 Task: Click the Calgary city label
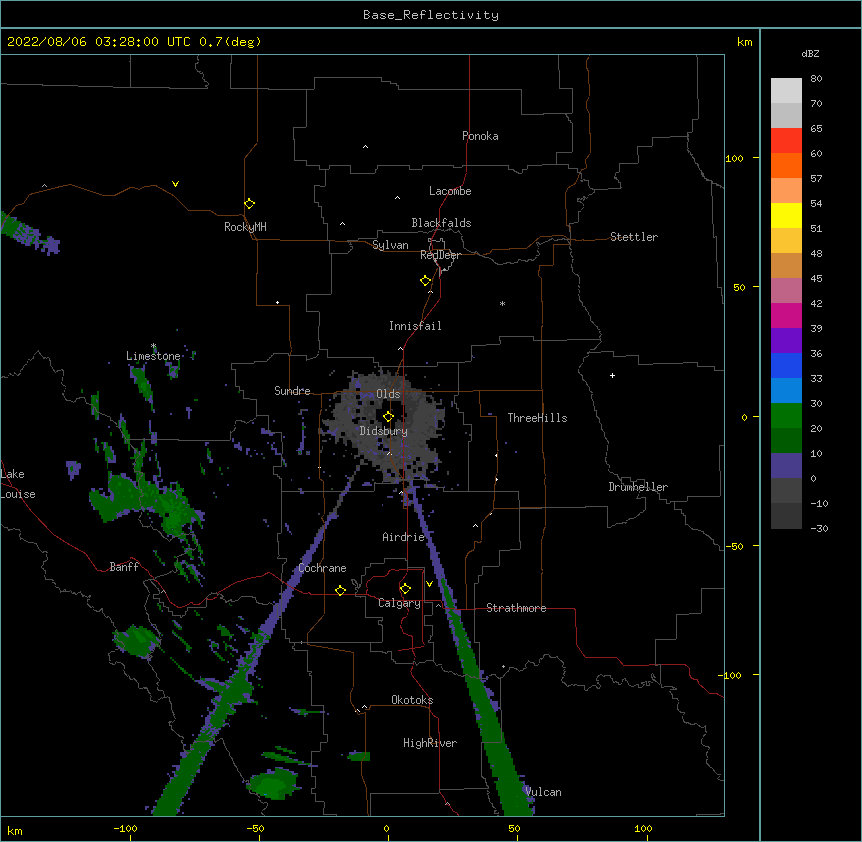(x=399, y=603)
